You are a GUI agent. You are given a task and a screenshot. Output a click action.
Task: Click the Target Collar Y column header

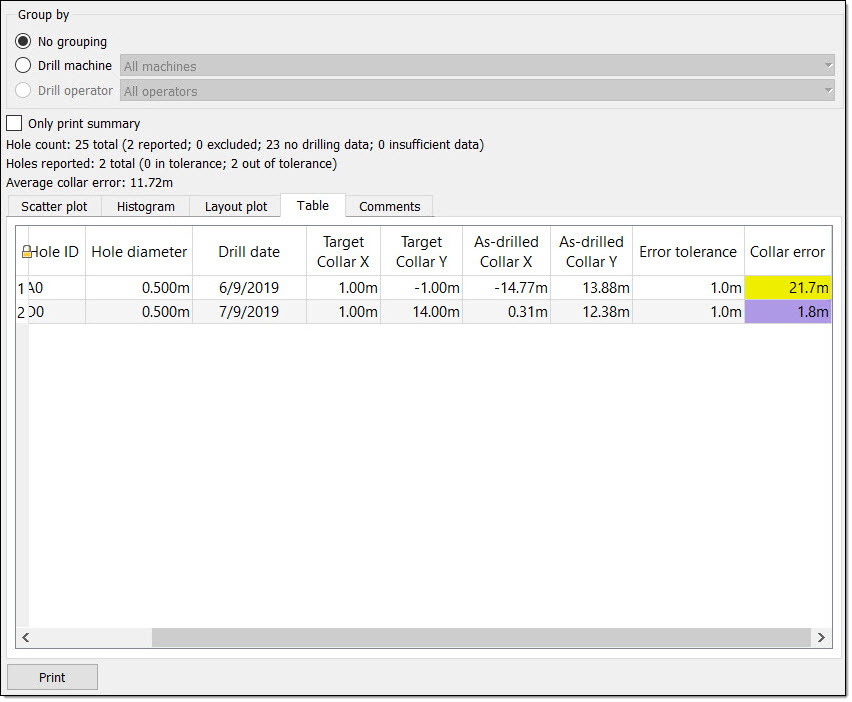point(422,252)
